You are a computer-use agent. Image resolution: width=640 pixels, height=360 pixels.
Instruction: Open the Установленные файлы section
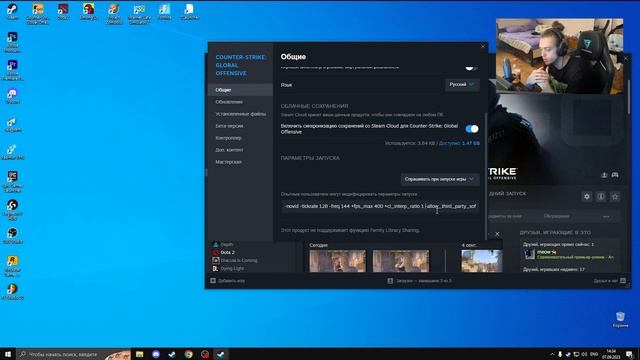pyautogui.click(x=240, y=114)
